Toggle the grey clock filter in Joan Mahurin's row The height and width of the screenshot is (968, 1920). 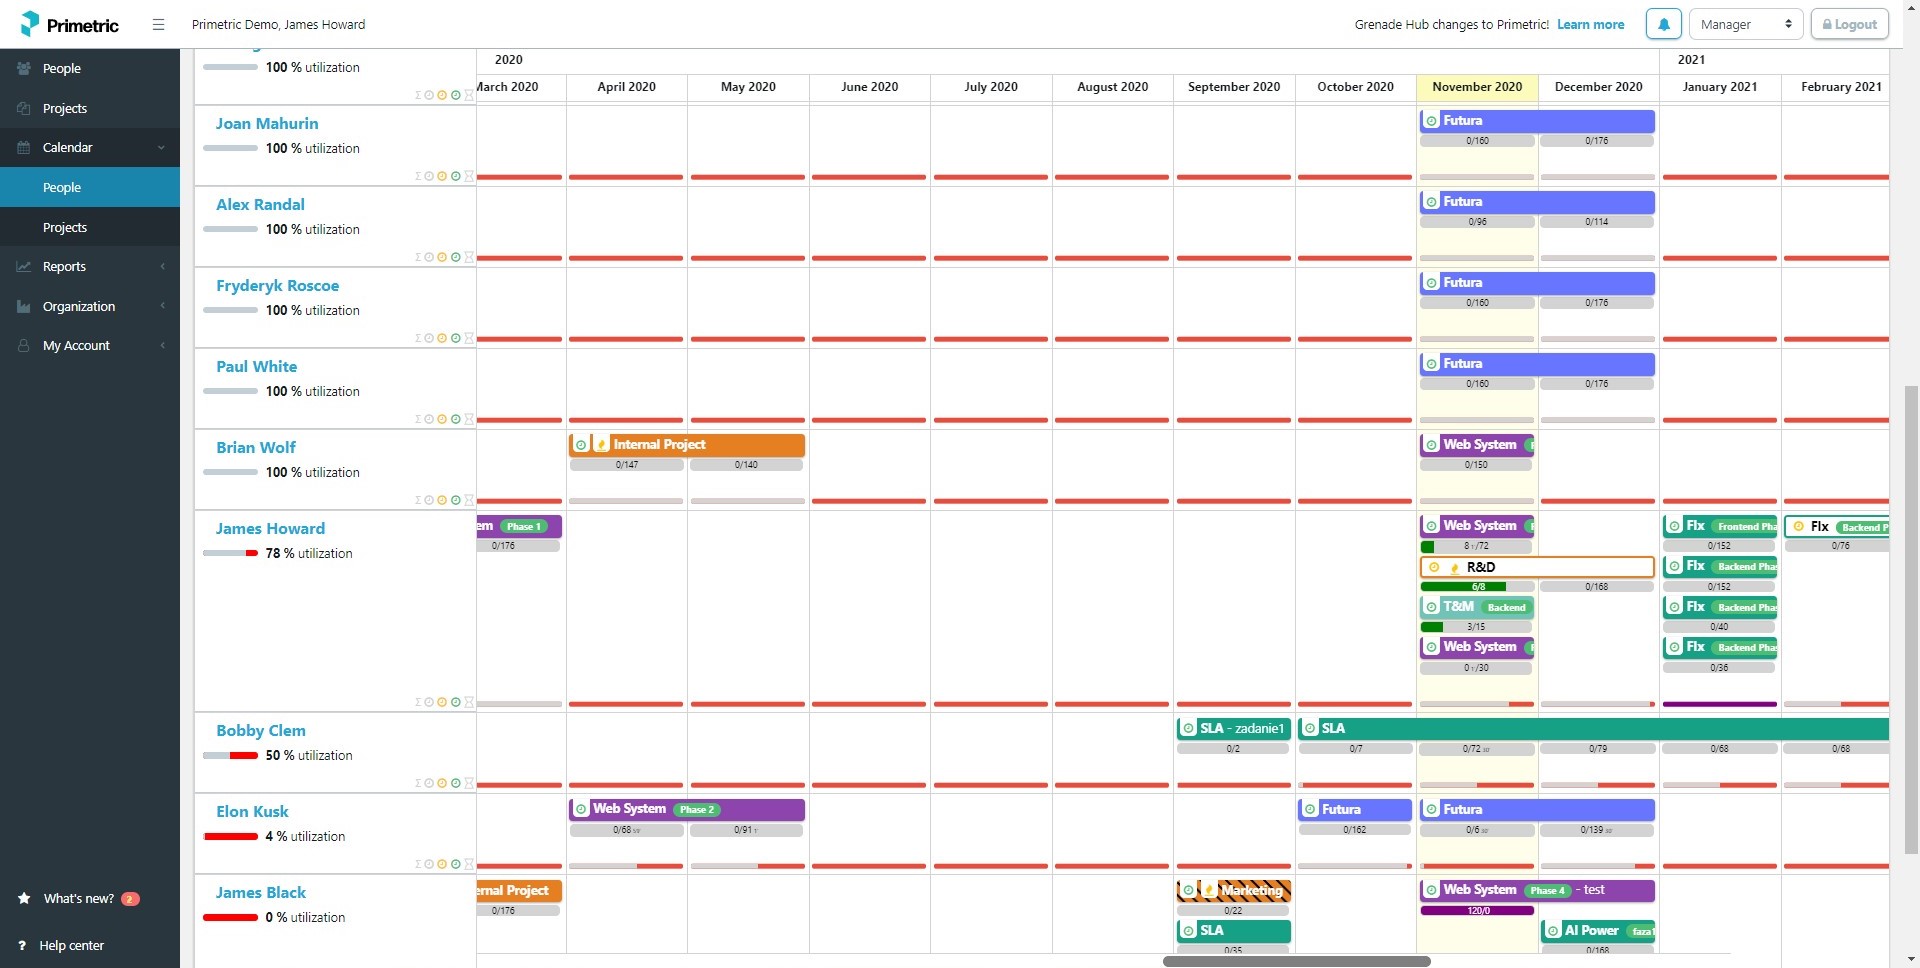pyautogui.click(x=429, y=177)
